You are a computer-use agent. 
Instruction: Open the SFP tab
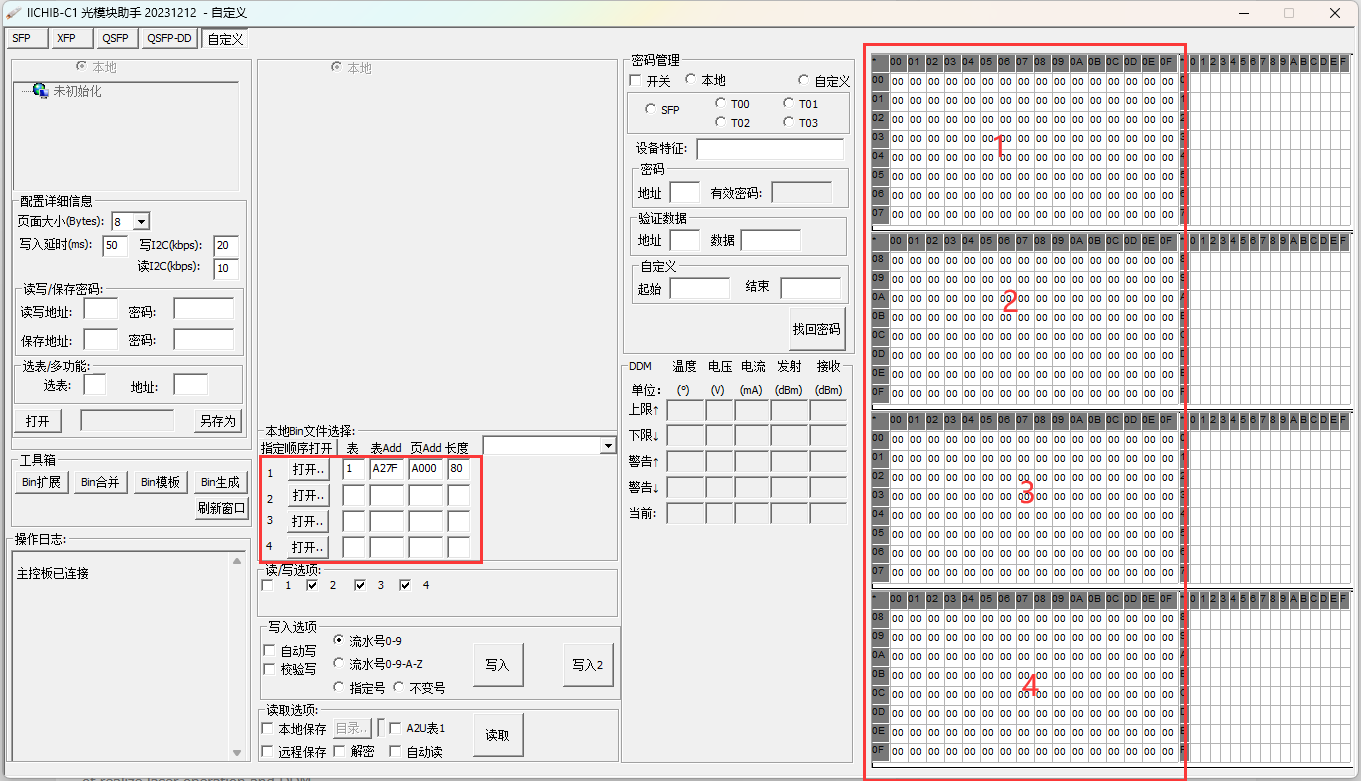[26, 38]
